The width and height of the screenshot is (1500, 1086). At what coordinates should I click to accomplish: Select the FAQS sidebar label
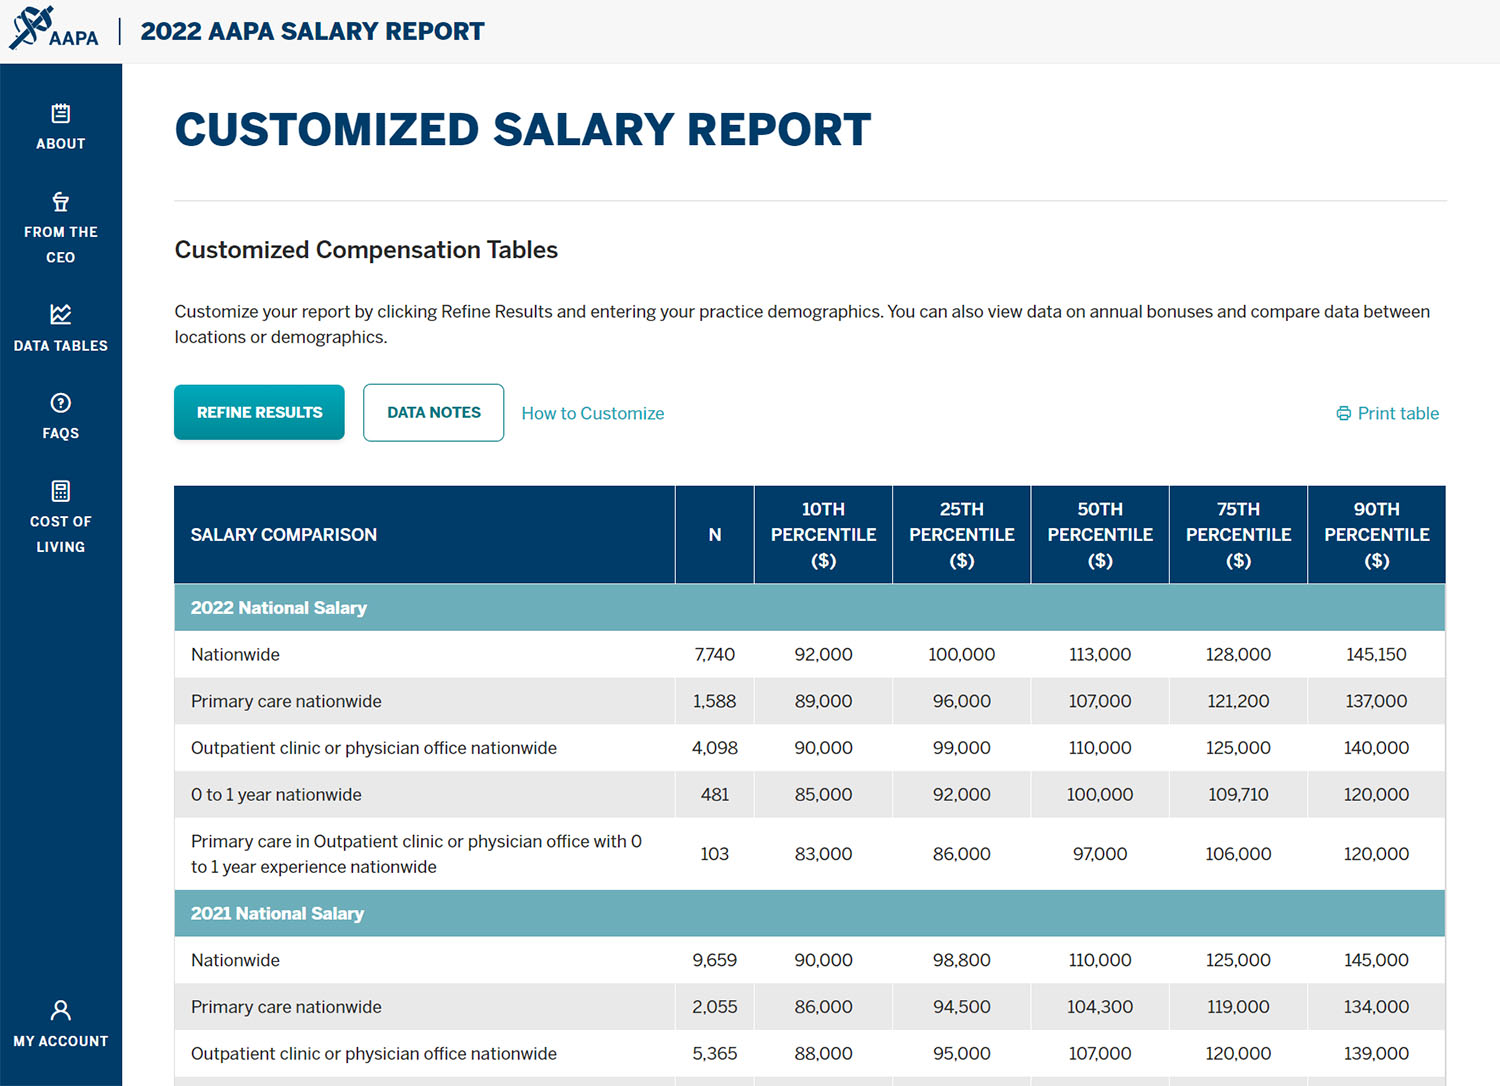[61, 434]
